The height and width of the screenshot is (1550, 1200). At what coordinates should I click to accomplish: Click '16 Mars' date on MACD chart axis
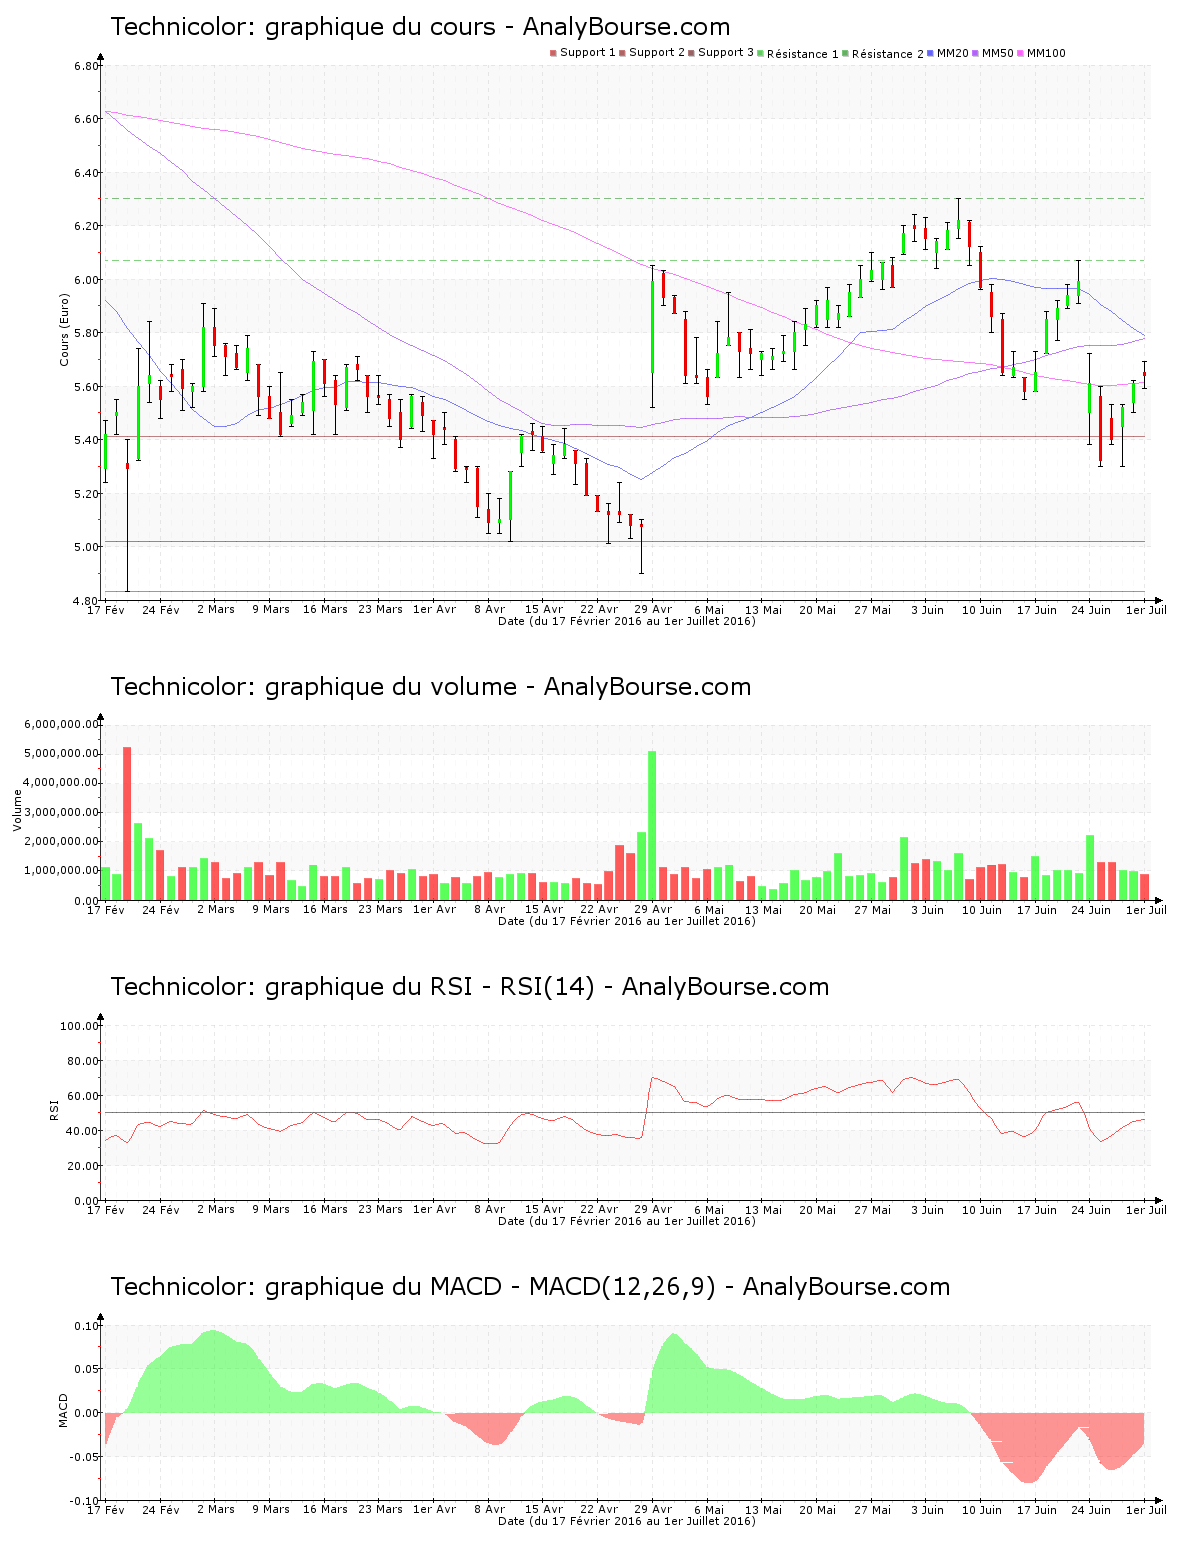coord(325,1510)
